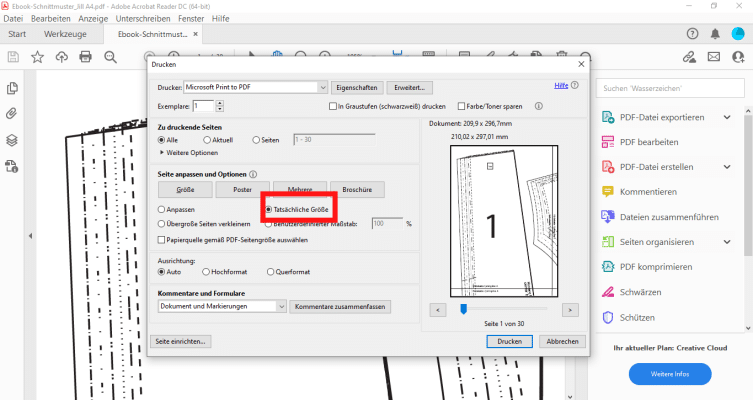Click the Drucken button to print
Viewport: 753px width, 400px height.
(509, 341)
